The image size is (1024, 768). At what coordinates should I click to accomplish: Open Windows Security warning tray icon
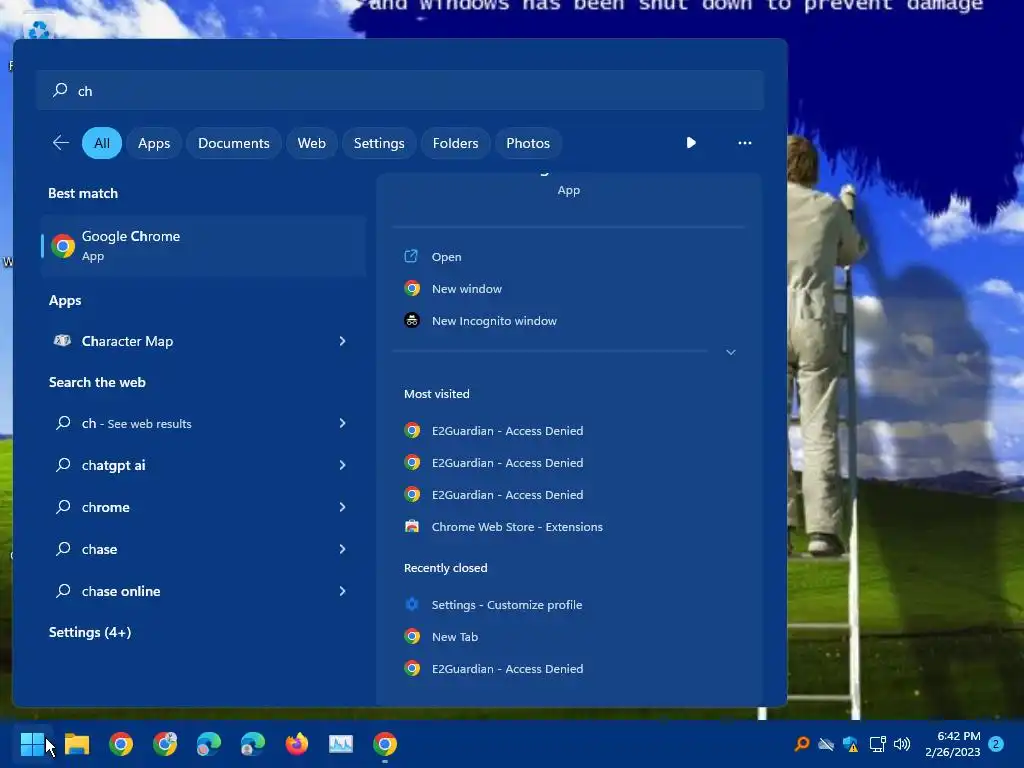click(x=850, y=744)
